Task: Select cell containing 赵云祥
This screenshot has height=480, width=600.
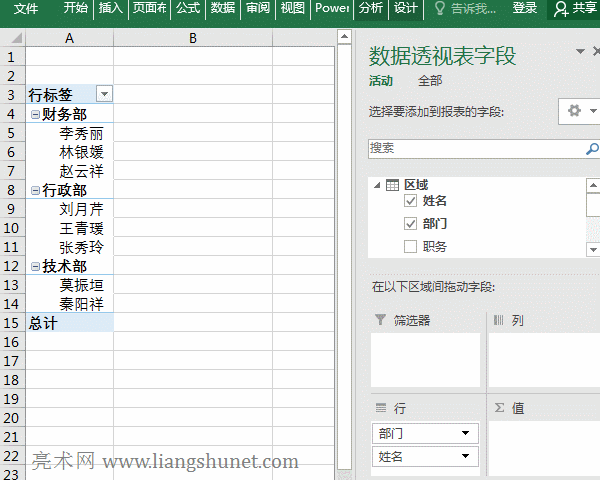Action: tap(70, 171)
